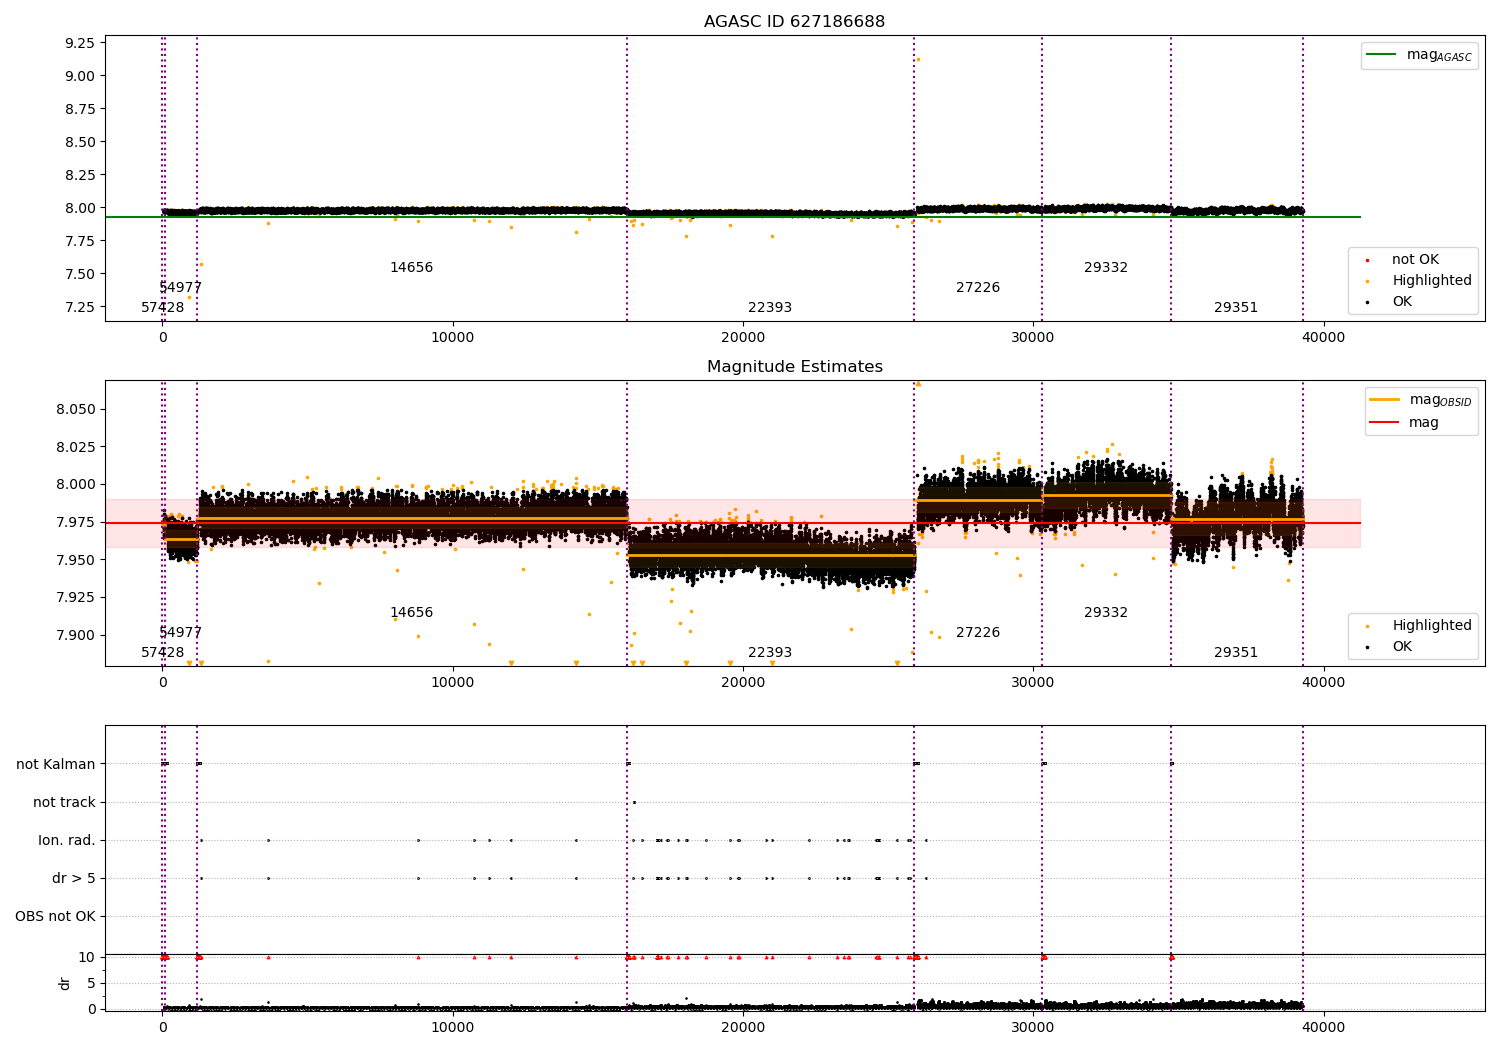Click OBSID label 22393 in the Magnitude Estimates plot
This screenshot has height=1050, width=1500.
click(770, 653)
